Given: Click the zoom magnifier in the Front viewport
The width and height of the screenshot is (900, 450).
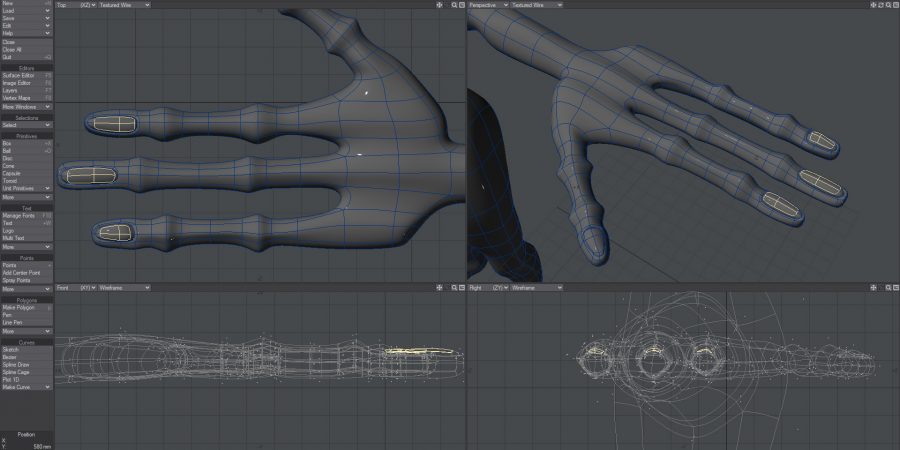Looking at the screenshot, I should pyautogui.click(x=454, y=287).
